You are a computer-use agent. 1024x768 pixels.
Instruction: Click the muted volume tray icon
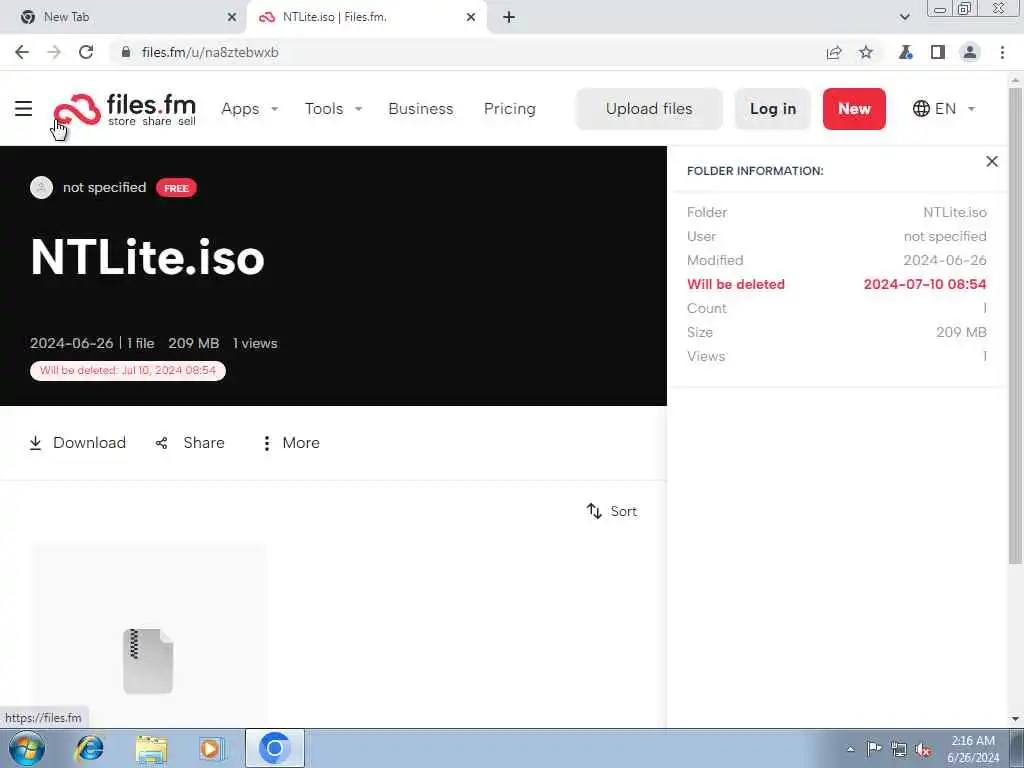923,750
